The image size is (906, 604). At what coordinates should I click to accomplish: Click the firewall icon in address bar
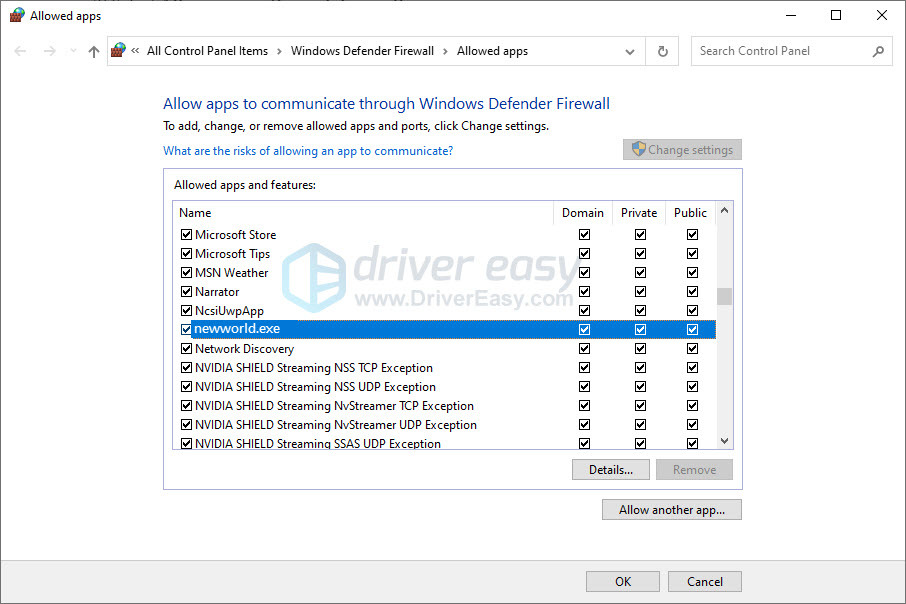click(118, 51)
